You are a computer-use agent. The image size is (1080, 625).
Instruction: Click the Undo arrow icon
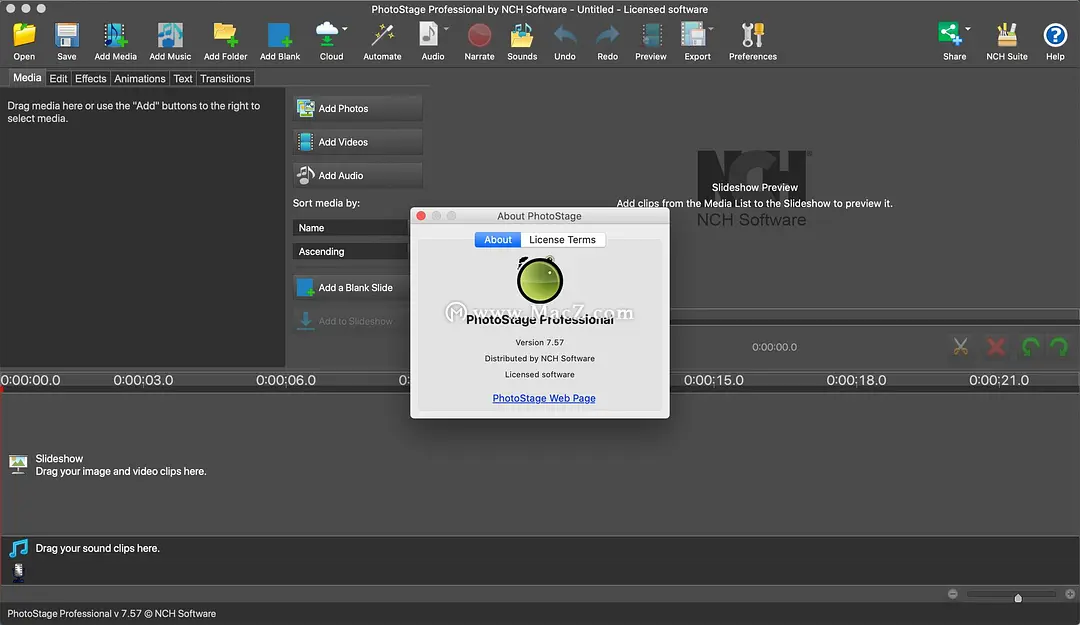click(565, 35)
